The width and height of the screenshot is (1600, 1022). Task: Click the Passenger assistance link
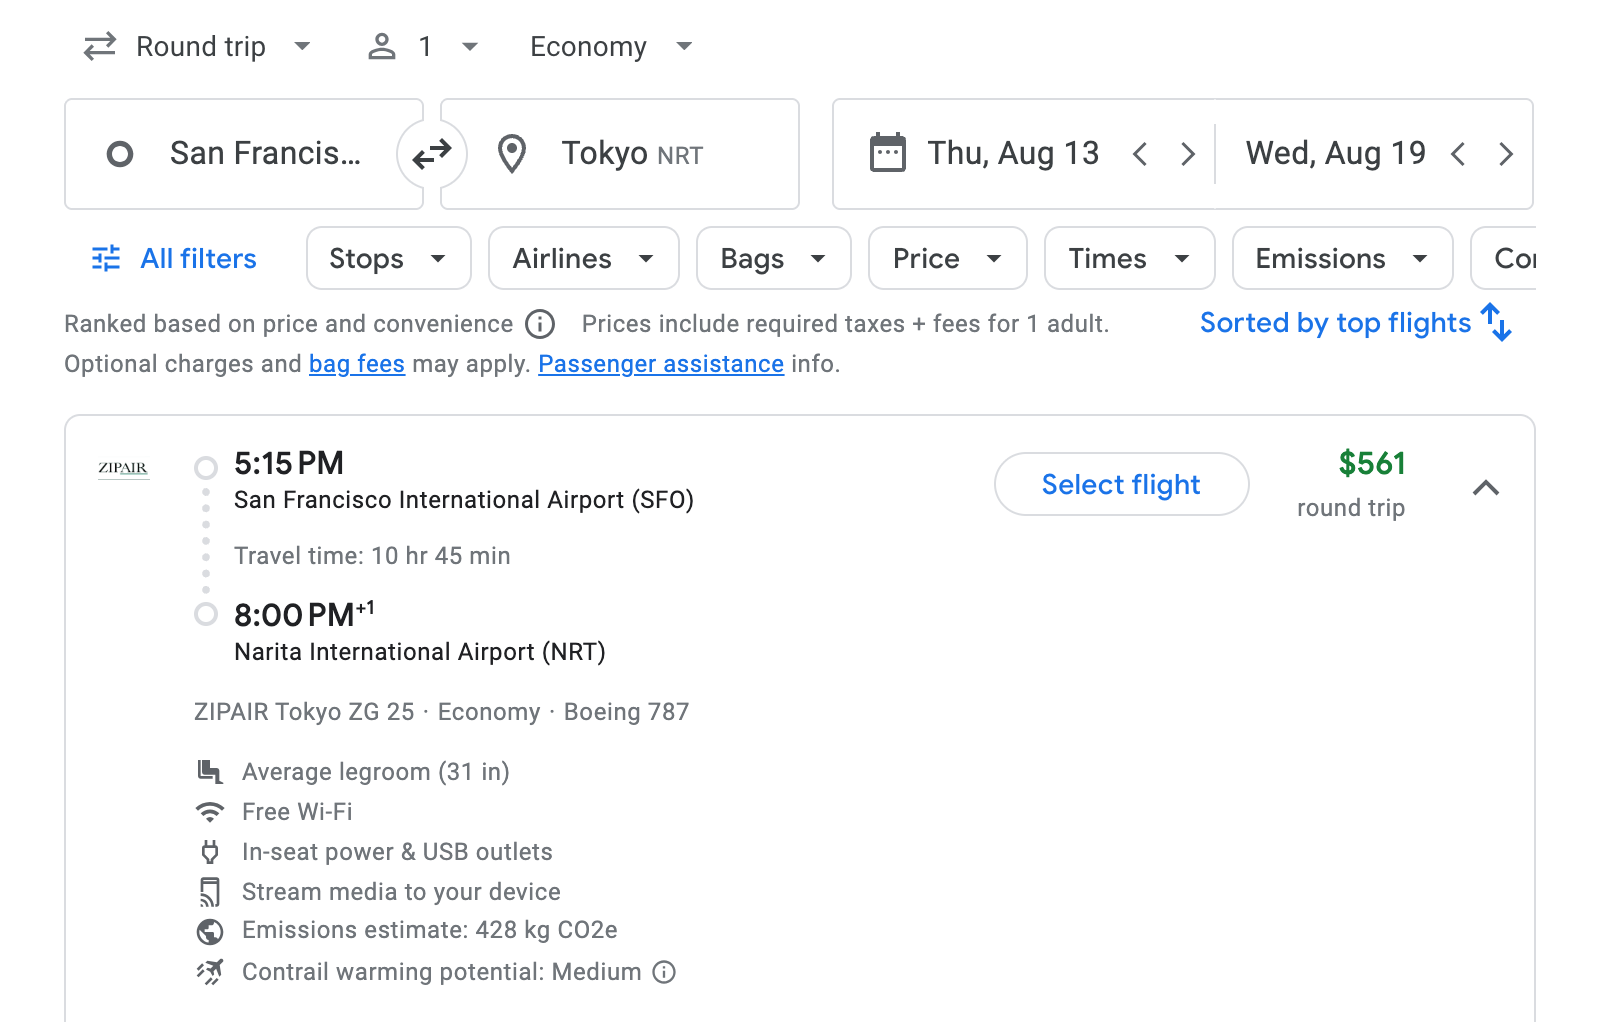tap(660, 364)
